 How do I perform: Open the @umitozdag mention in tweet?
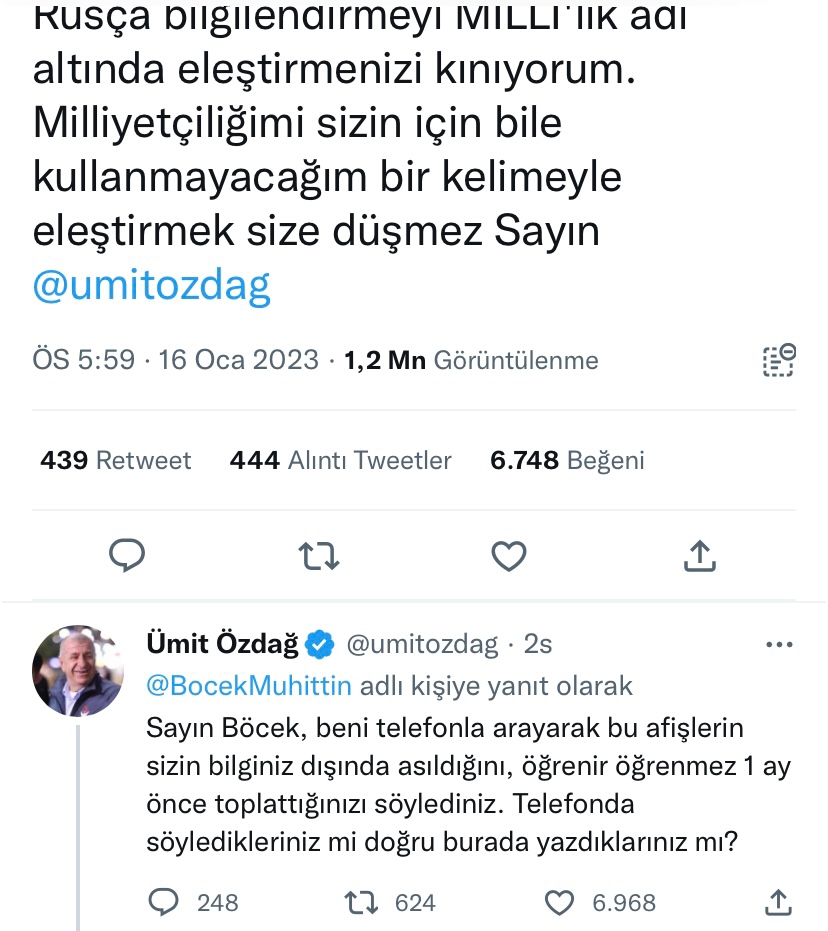point(152,287)
